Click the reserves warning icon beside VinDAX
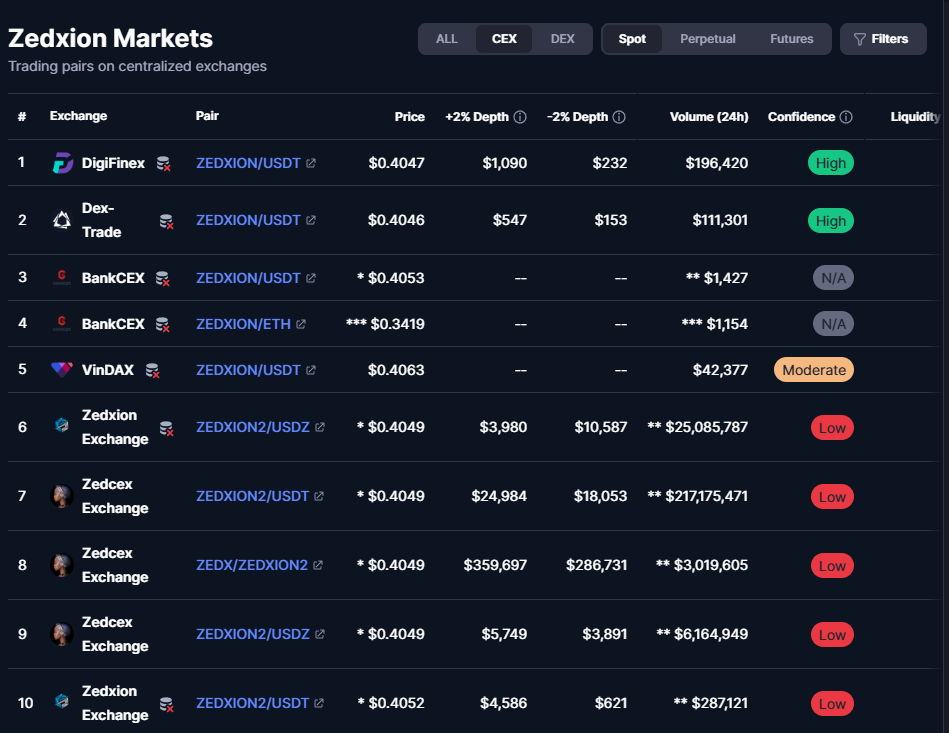The height and width of the screenshot is (733, 949). point(153,370)
